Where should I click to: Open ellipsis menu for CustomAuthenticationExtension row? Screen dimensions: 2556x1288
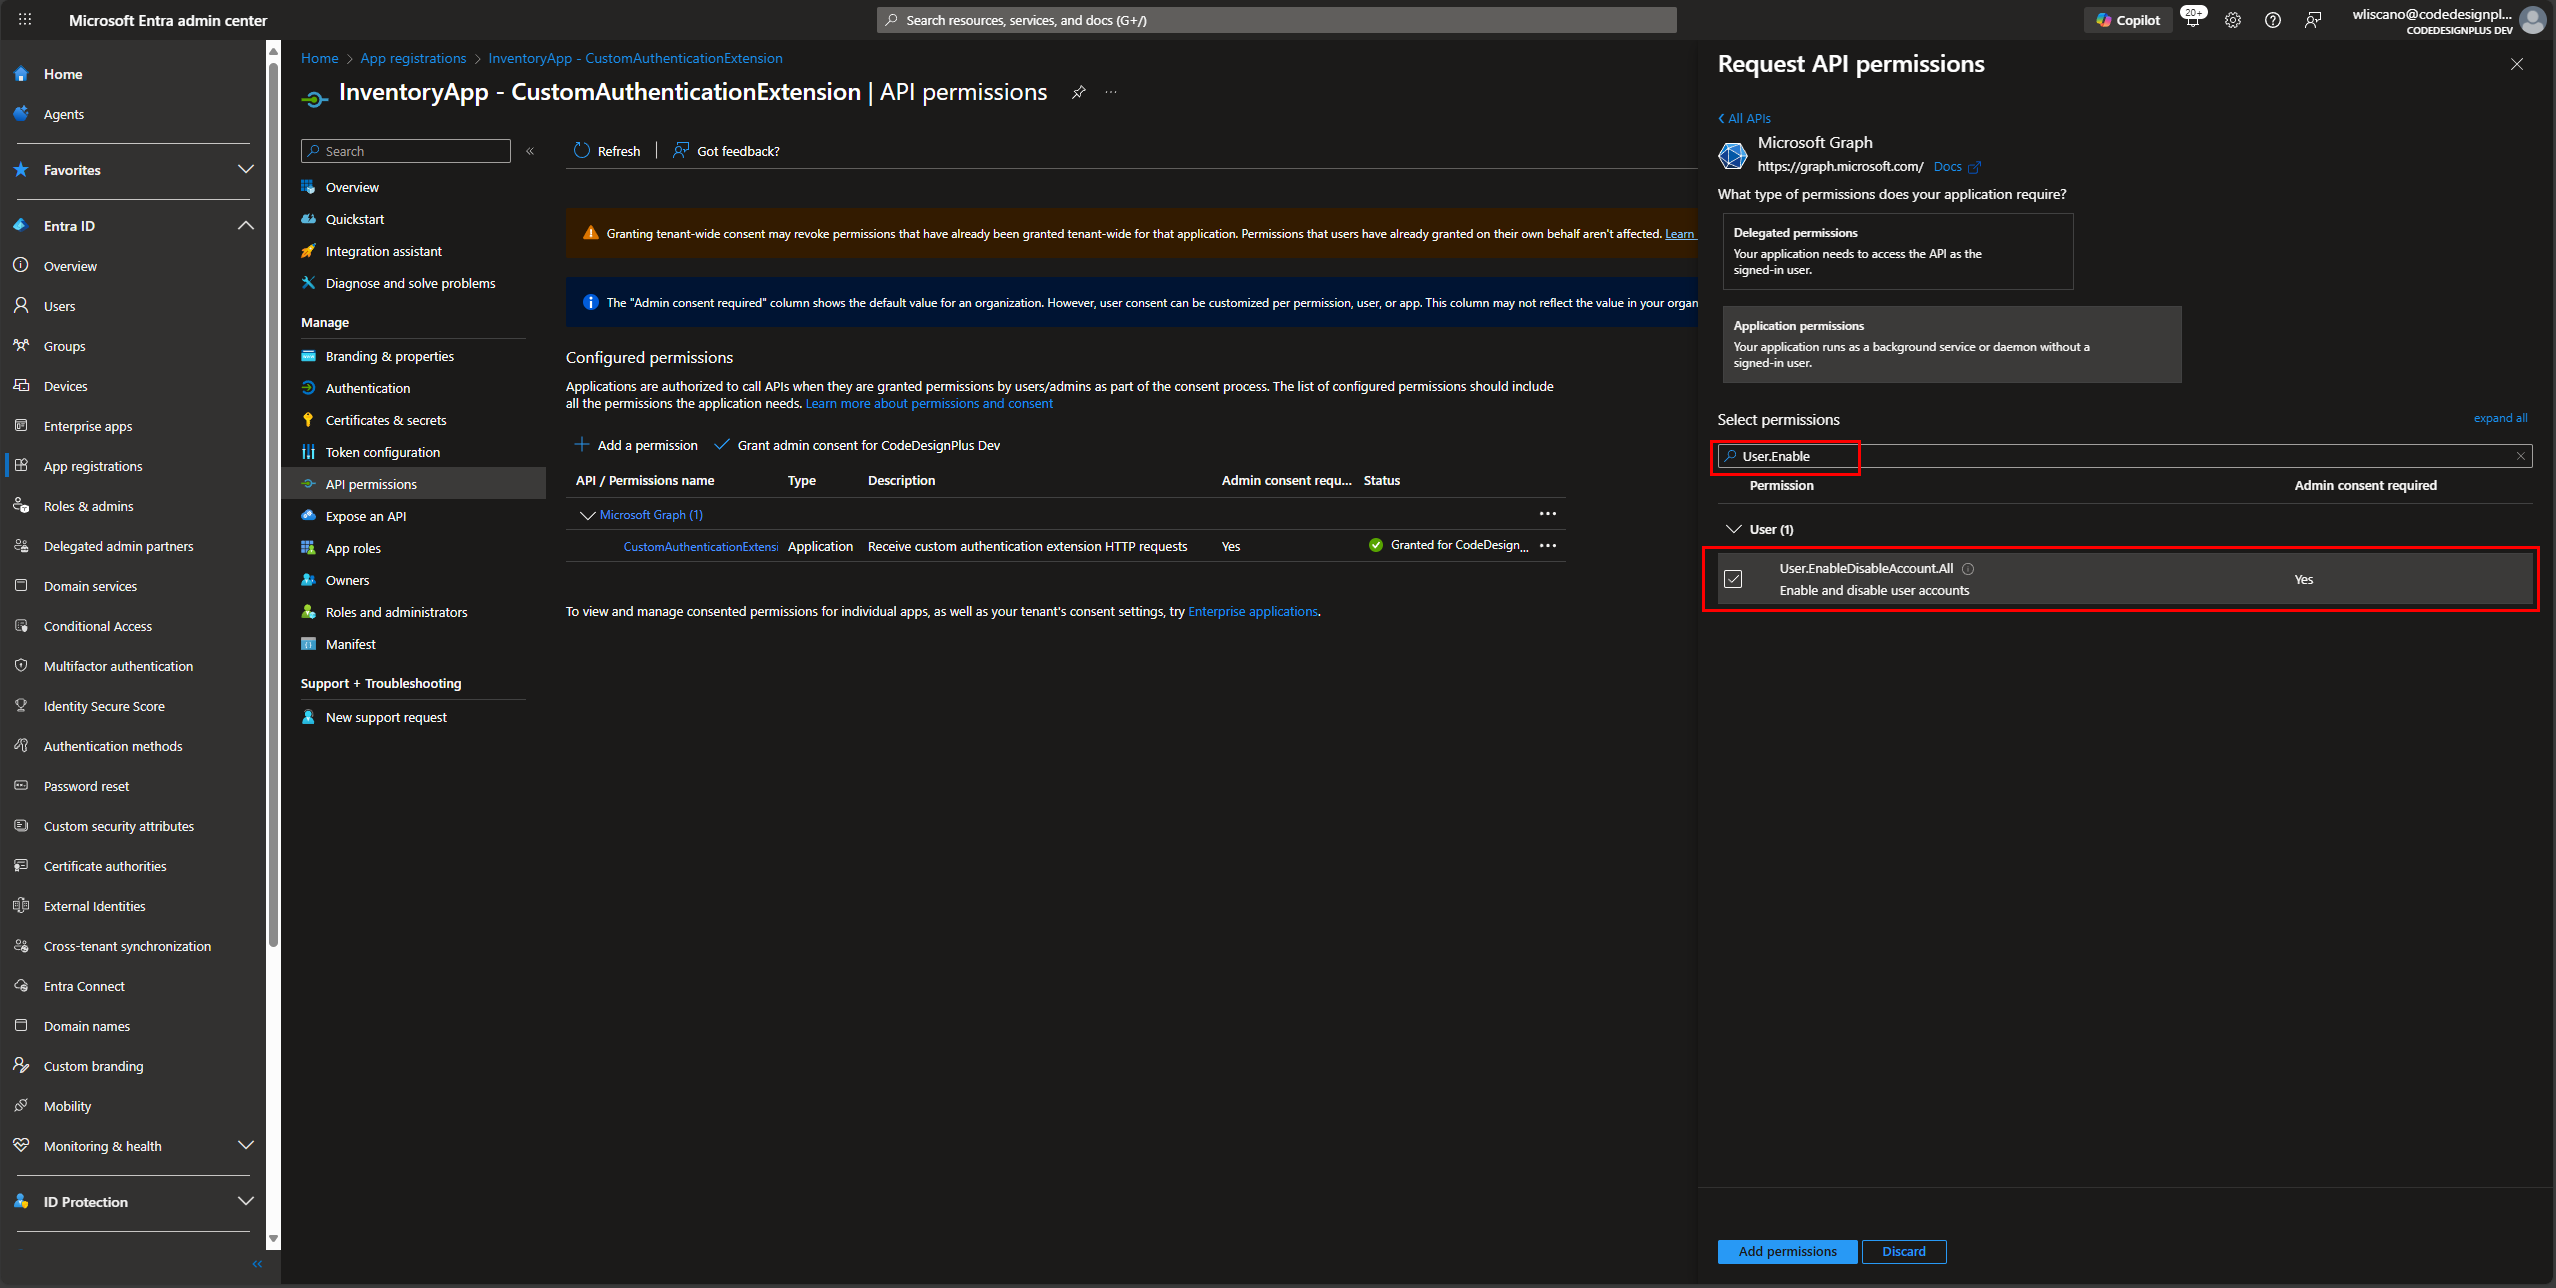coord(1547,546)
